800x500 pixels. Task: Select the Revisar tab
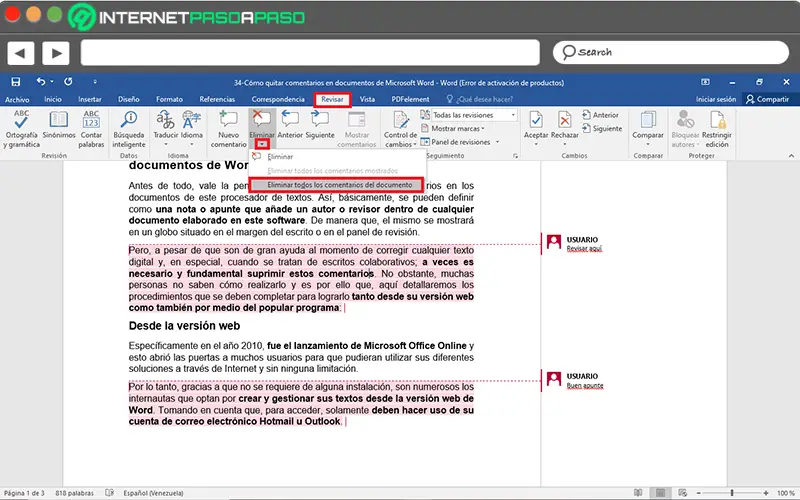click(x=332, y=99)
